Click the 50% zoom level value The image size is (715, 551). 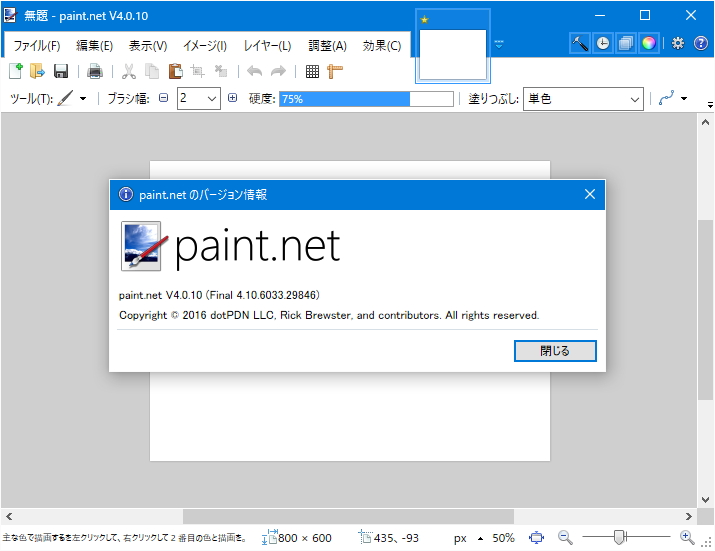click(x=503, y=538)
